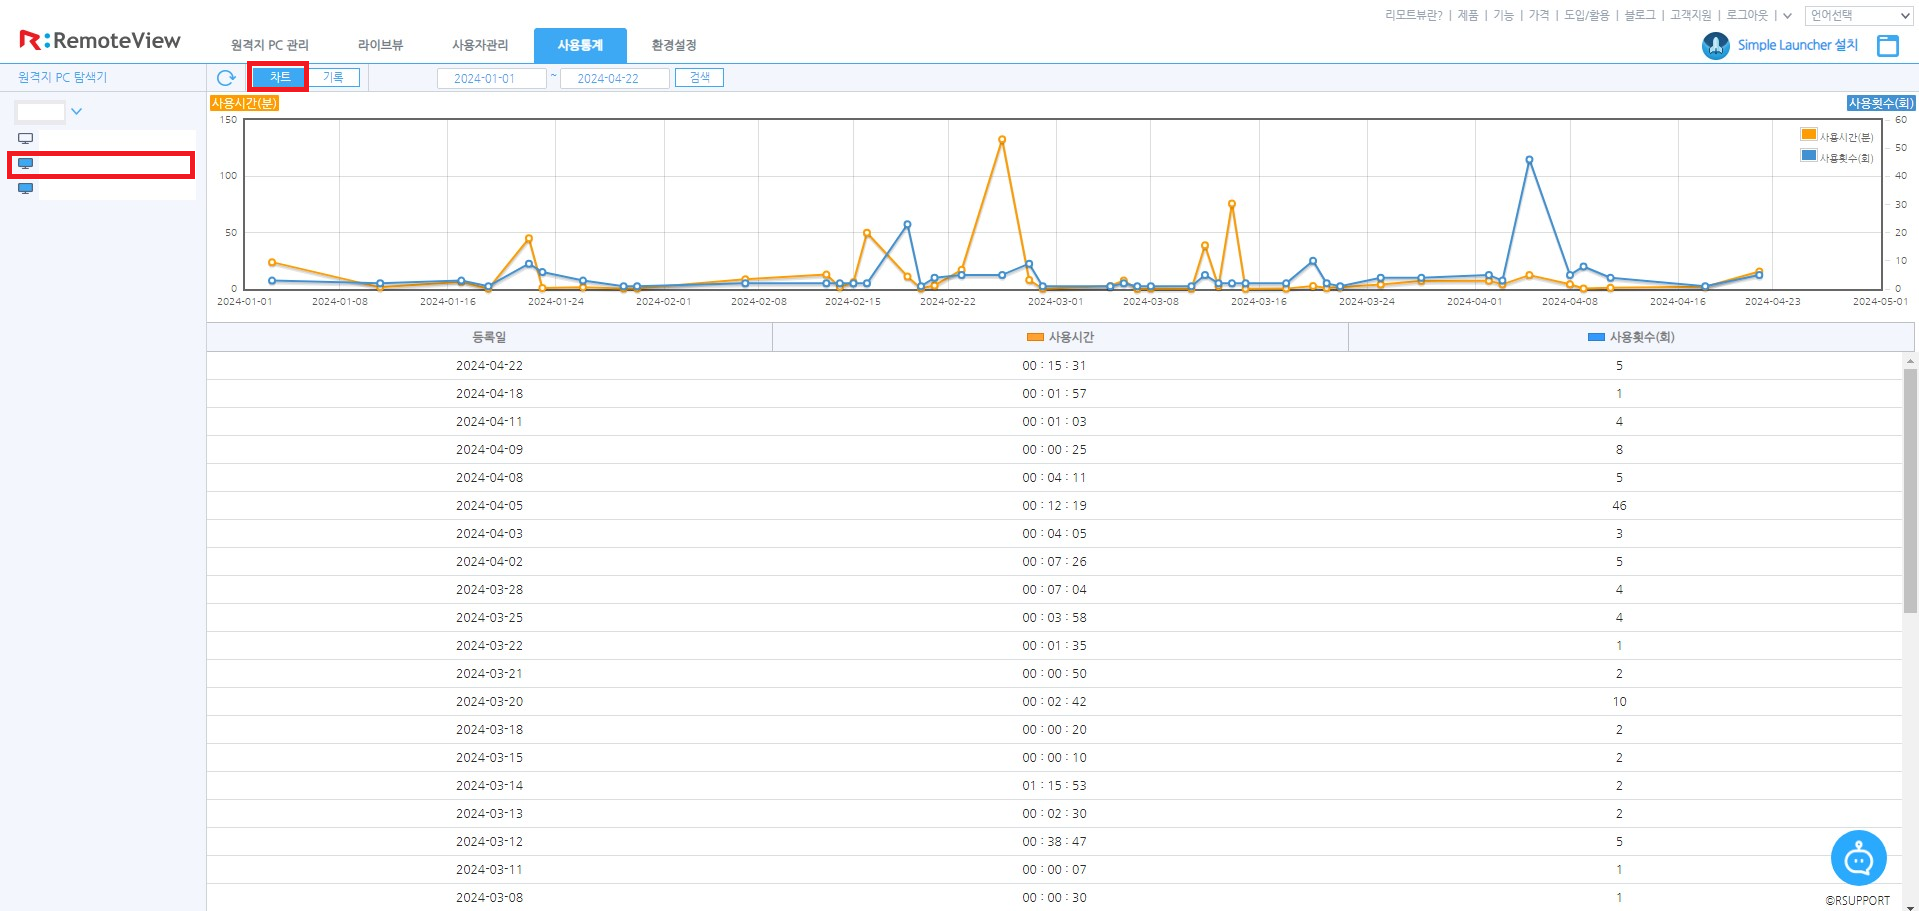Select the highlighted blue PC monitor icon
The width and height of the screenshot is (1919, 916).
pyautogui.click(x=26, y=164)
